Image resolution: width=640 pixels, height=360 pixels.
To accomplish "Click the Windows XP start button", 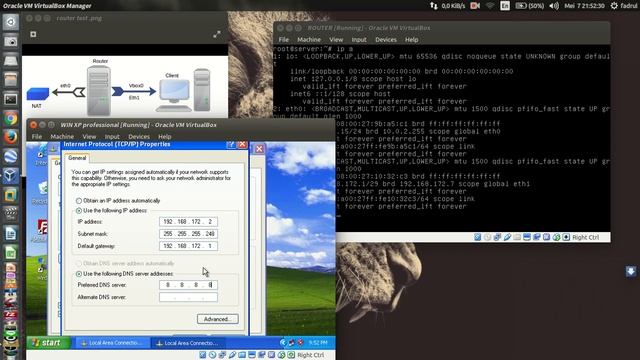I will [48, 343].
